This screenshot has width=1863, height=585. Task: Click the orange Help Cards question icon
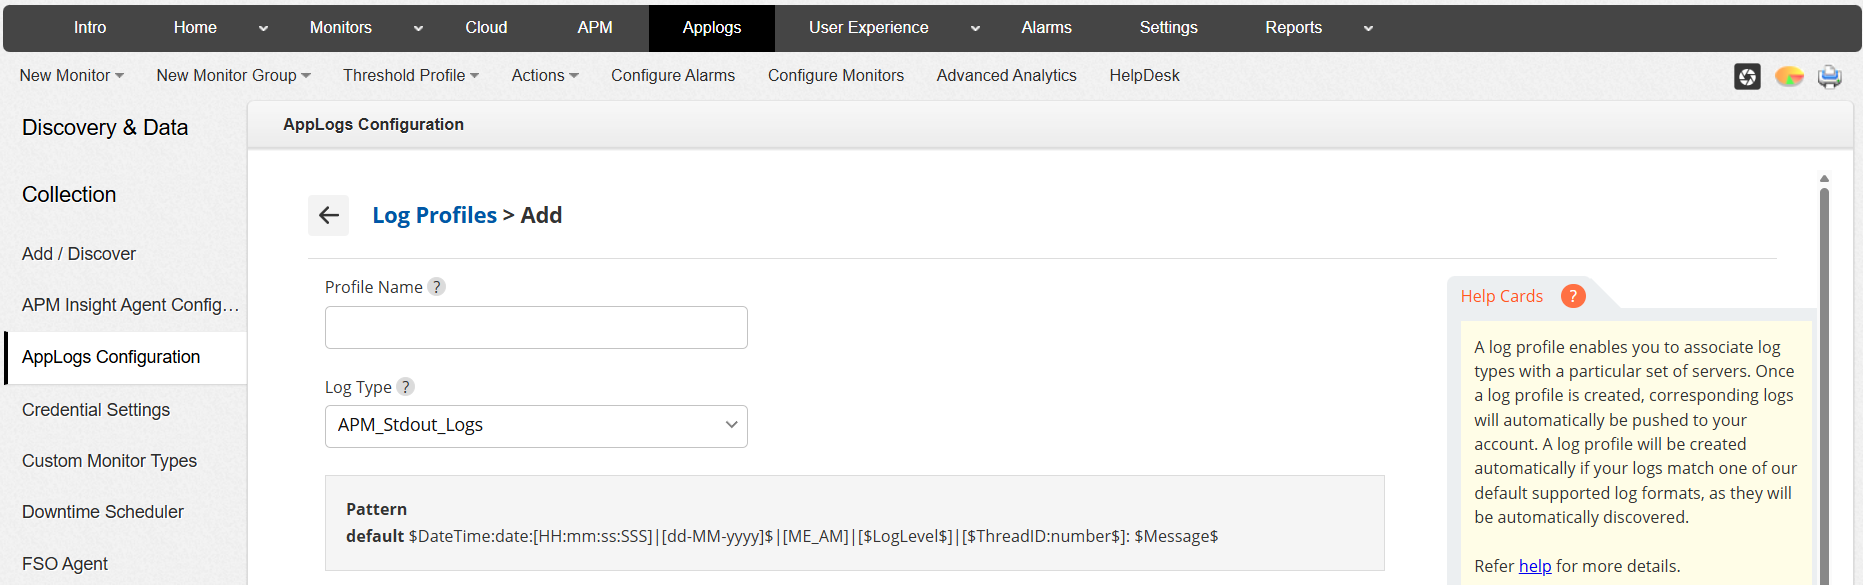coord(1573,296)
